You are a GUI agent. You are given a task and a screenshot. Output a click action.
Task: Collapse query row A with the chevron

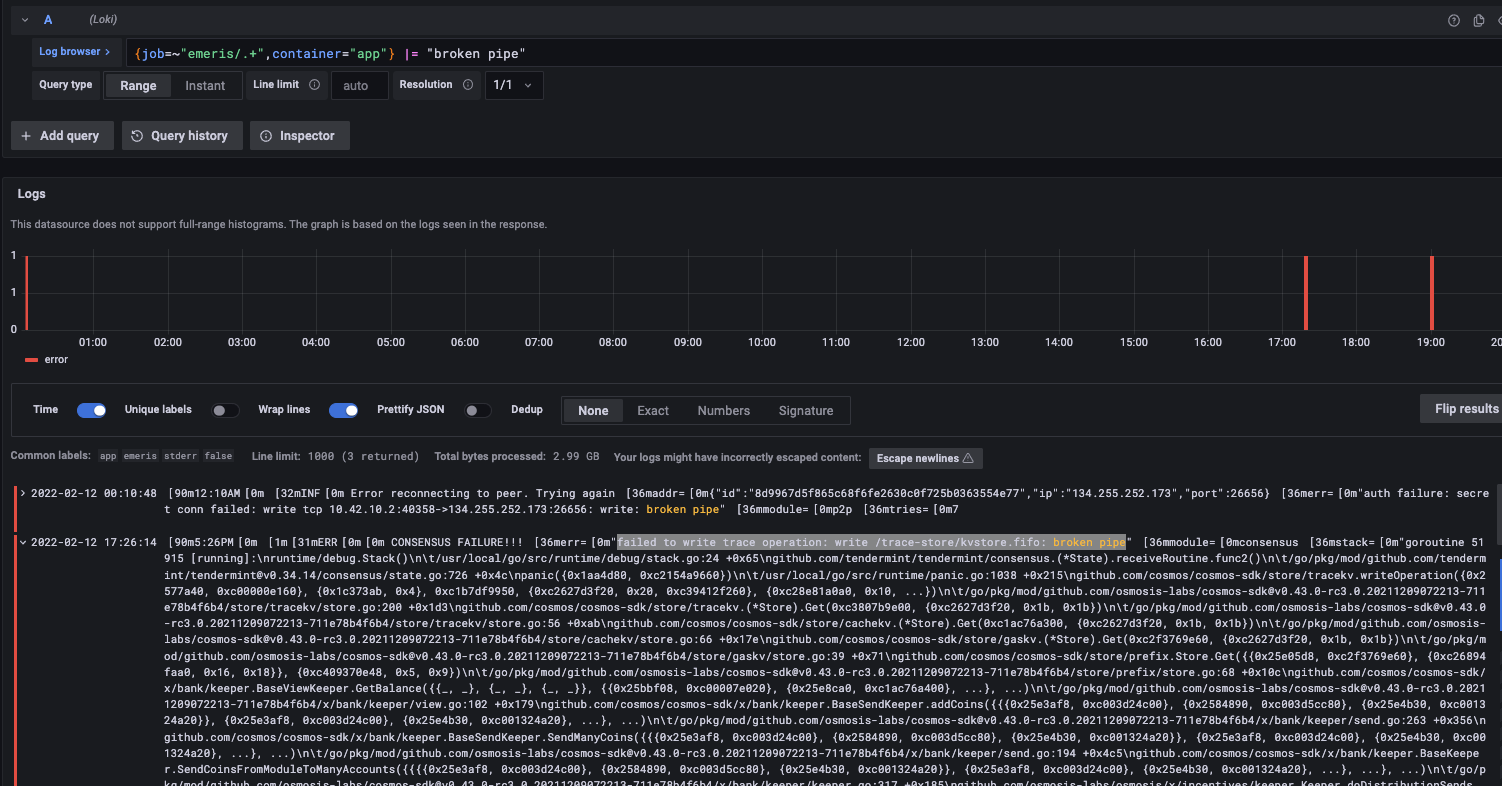25,20
